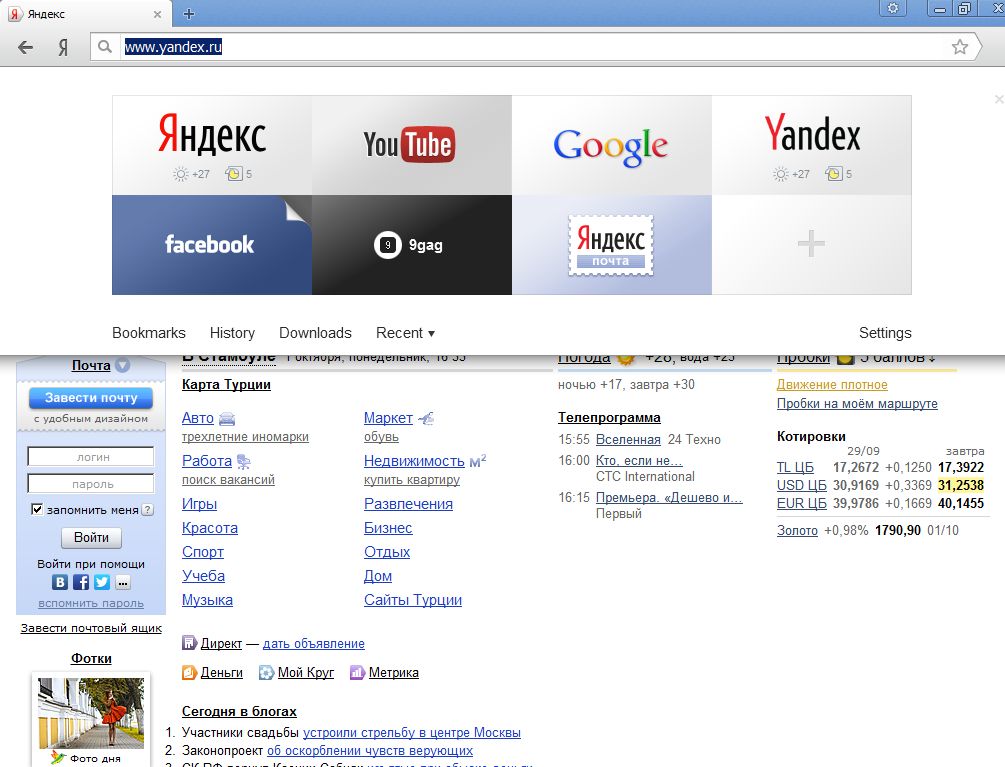Open the Вселенная TV program link
Viewport: 1005px width, 767px height.
[628, 440]
